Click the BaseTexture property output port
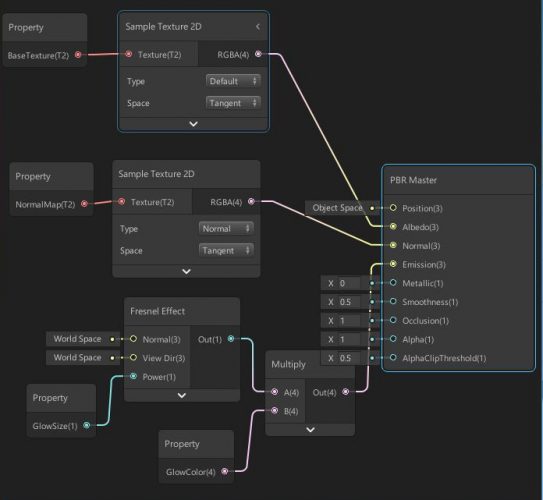Viewport: 543px width, 500px height. click(78, 55)
